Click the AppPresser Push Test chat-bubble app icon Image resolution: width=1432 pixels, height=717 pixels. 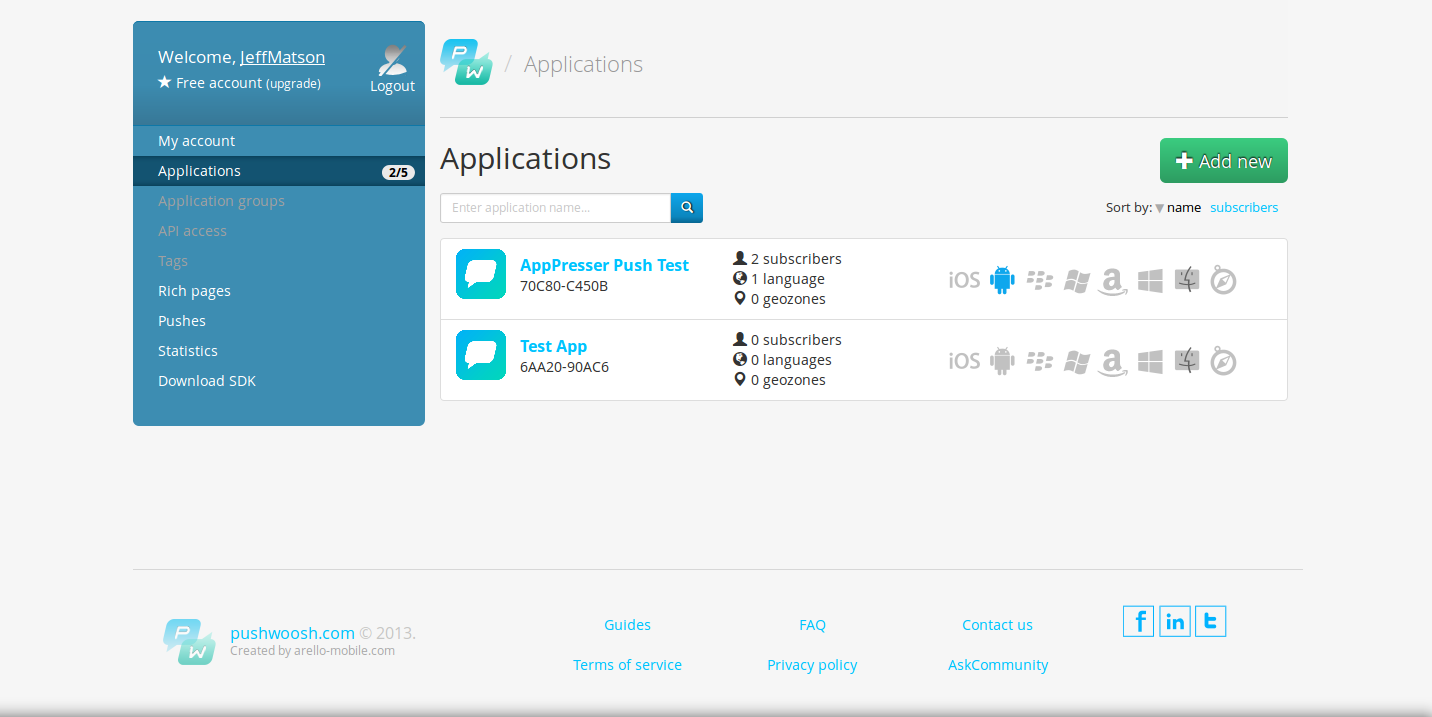click(481, 274)
